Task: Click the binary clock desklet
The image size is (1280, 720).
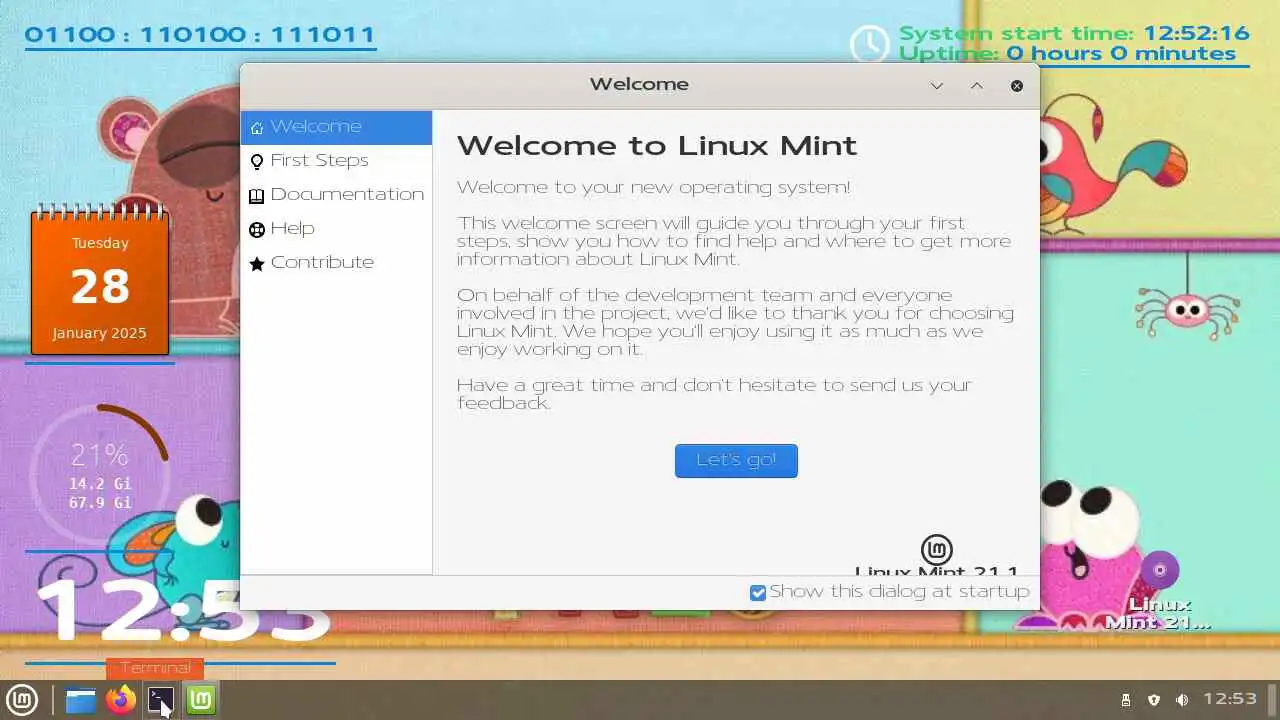Action: (200, 35)
